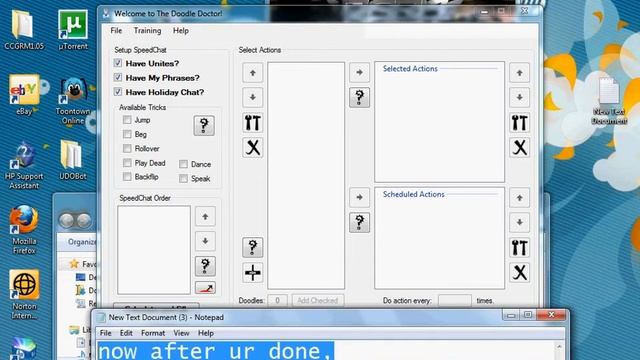The height and width of the screenshot is (360, 640).
Task: Select eBay desktop shortcut
Action: pyautogui.click(x=24, y=95)
